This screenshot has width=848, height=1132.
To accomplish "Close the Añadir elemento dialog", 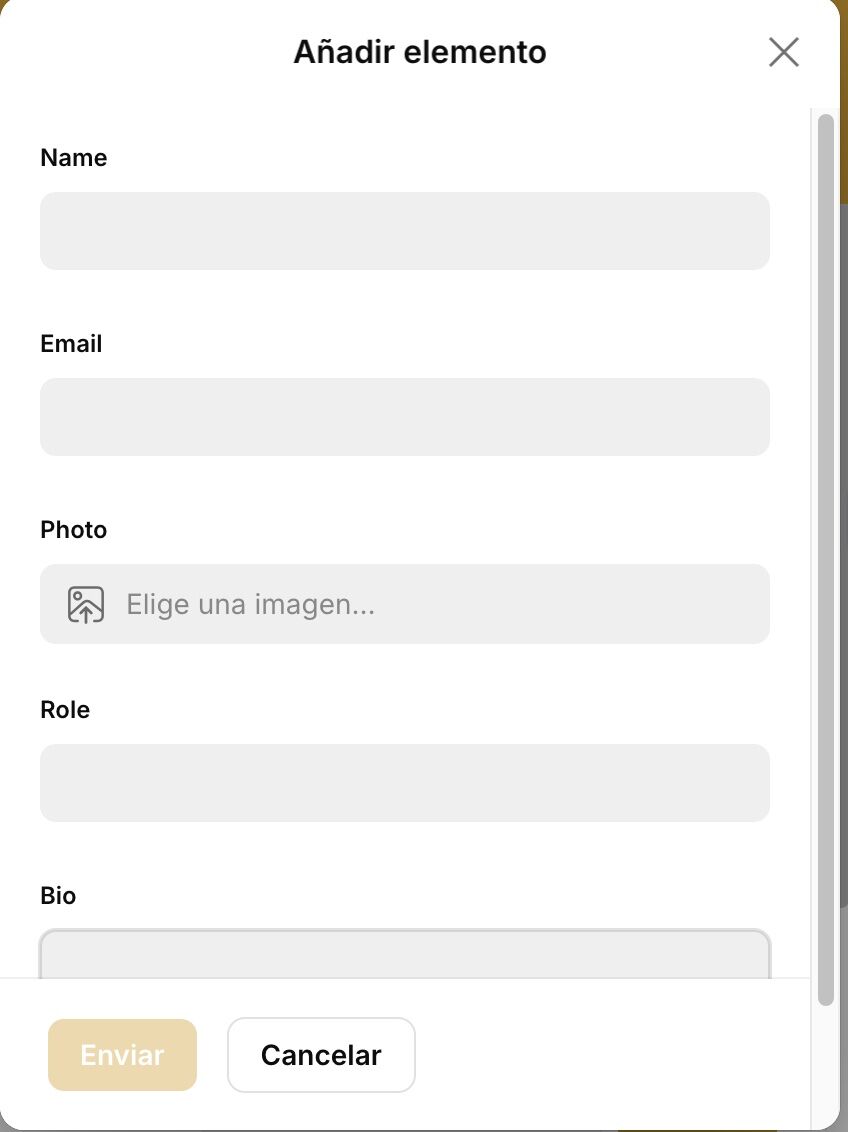I will [x=784, y=52].
